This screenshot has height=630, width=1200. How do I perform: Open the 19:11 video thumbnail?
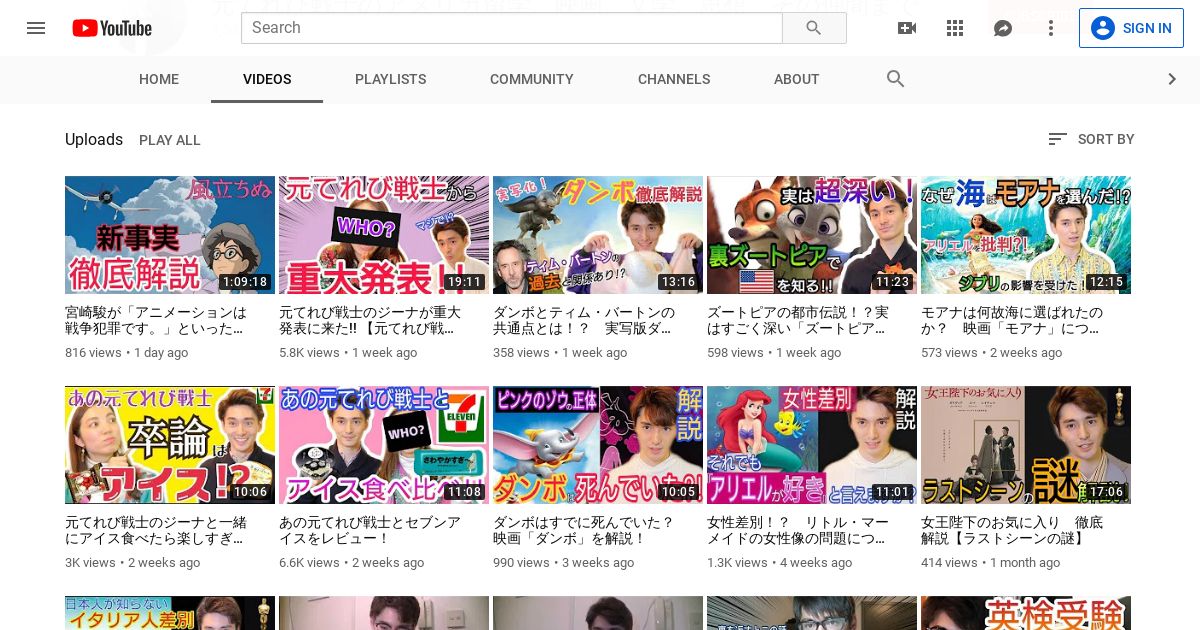coord(384,235)
